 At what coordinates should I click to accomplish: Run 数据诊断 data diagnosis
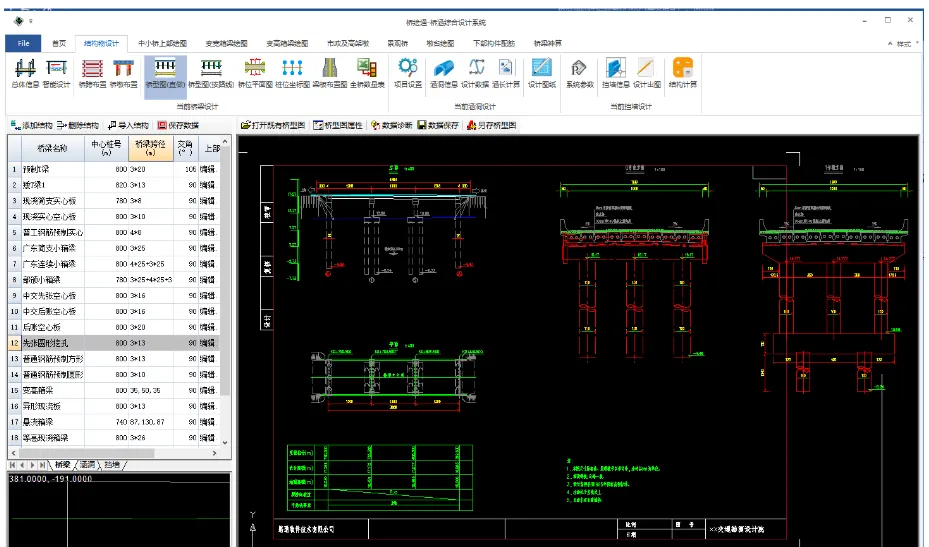(392, 125)
